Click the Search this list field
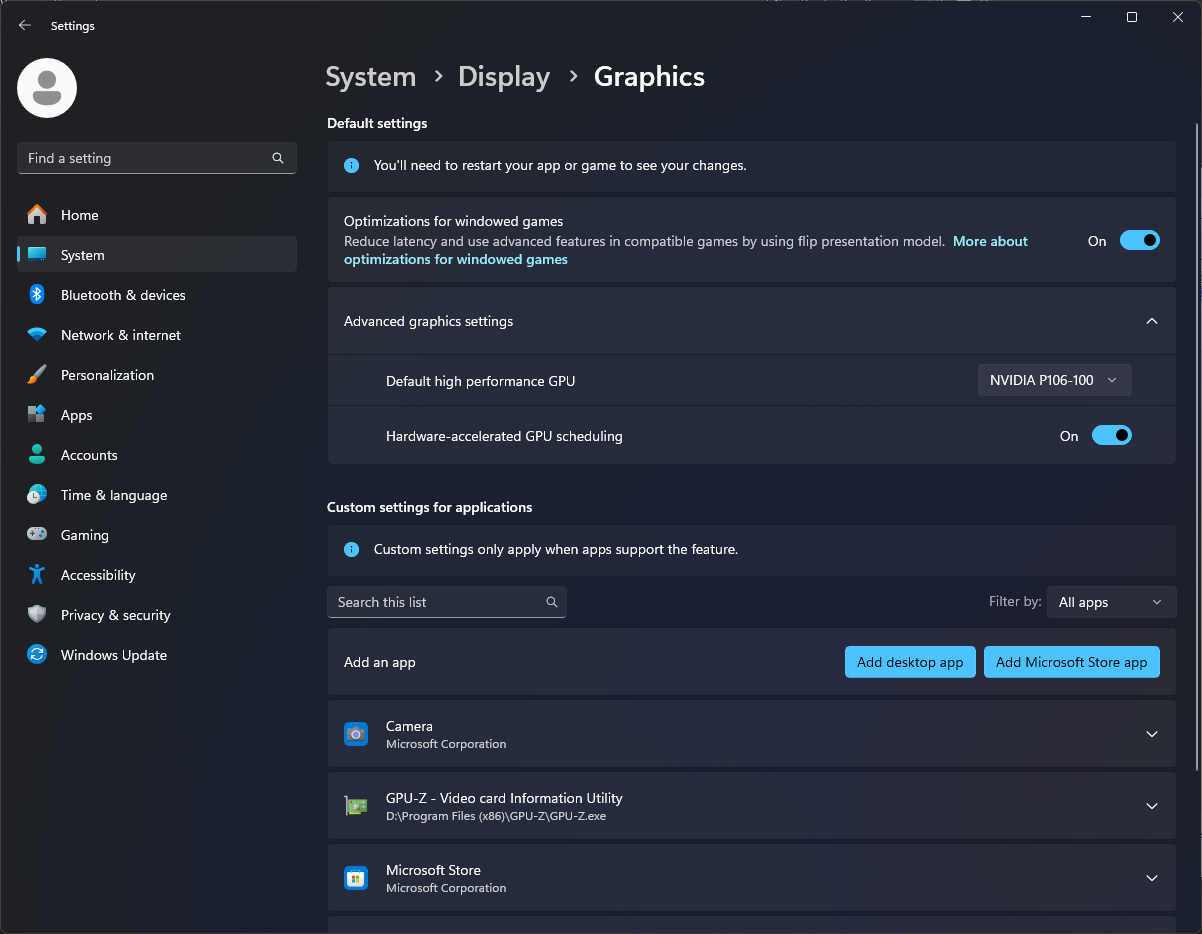 tap(437, 602)
